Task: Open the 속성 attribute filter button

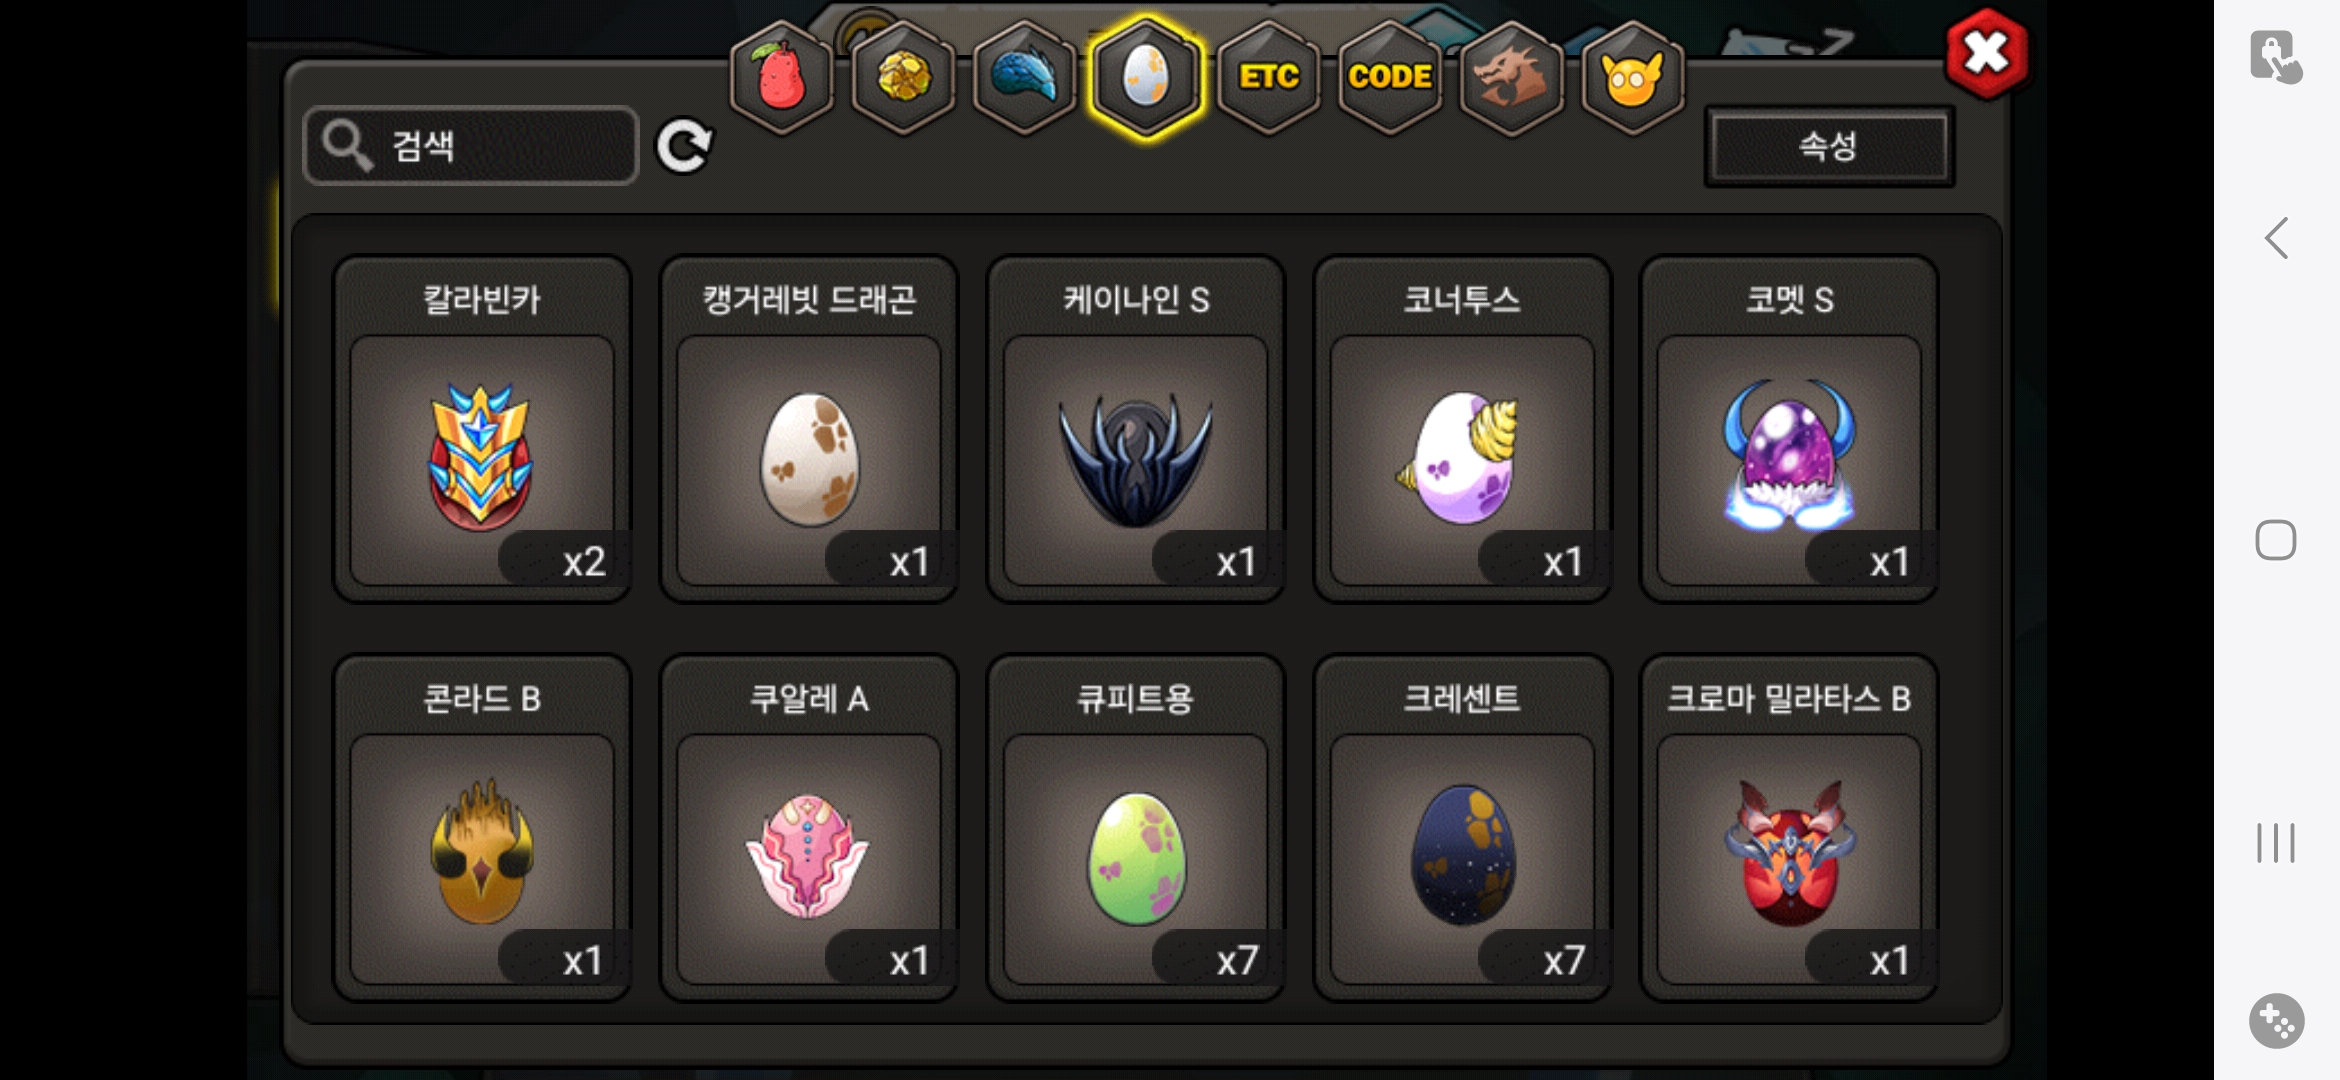Action: point(1829,146)
